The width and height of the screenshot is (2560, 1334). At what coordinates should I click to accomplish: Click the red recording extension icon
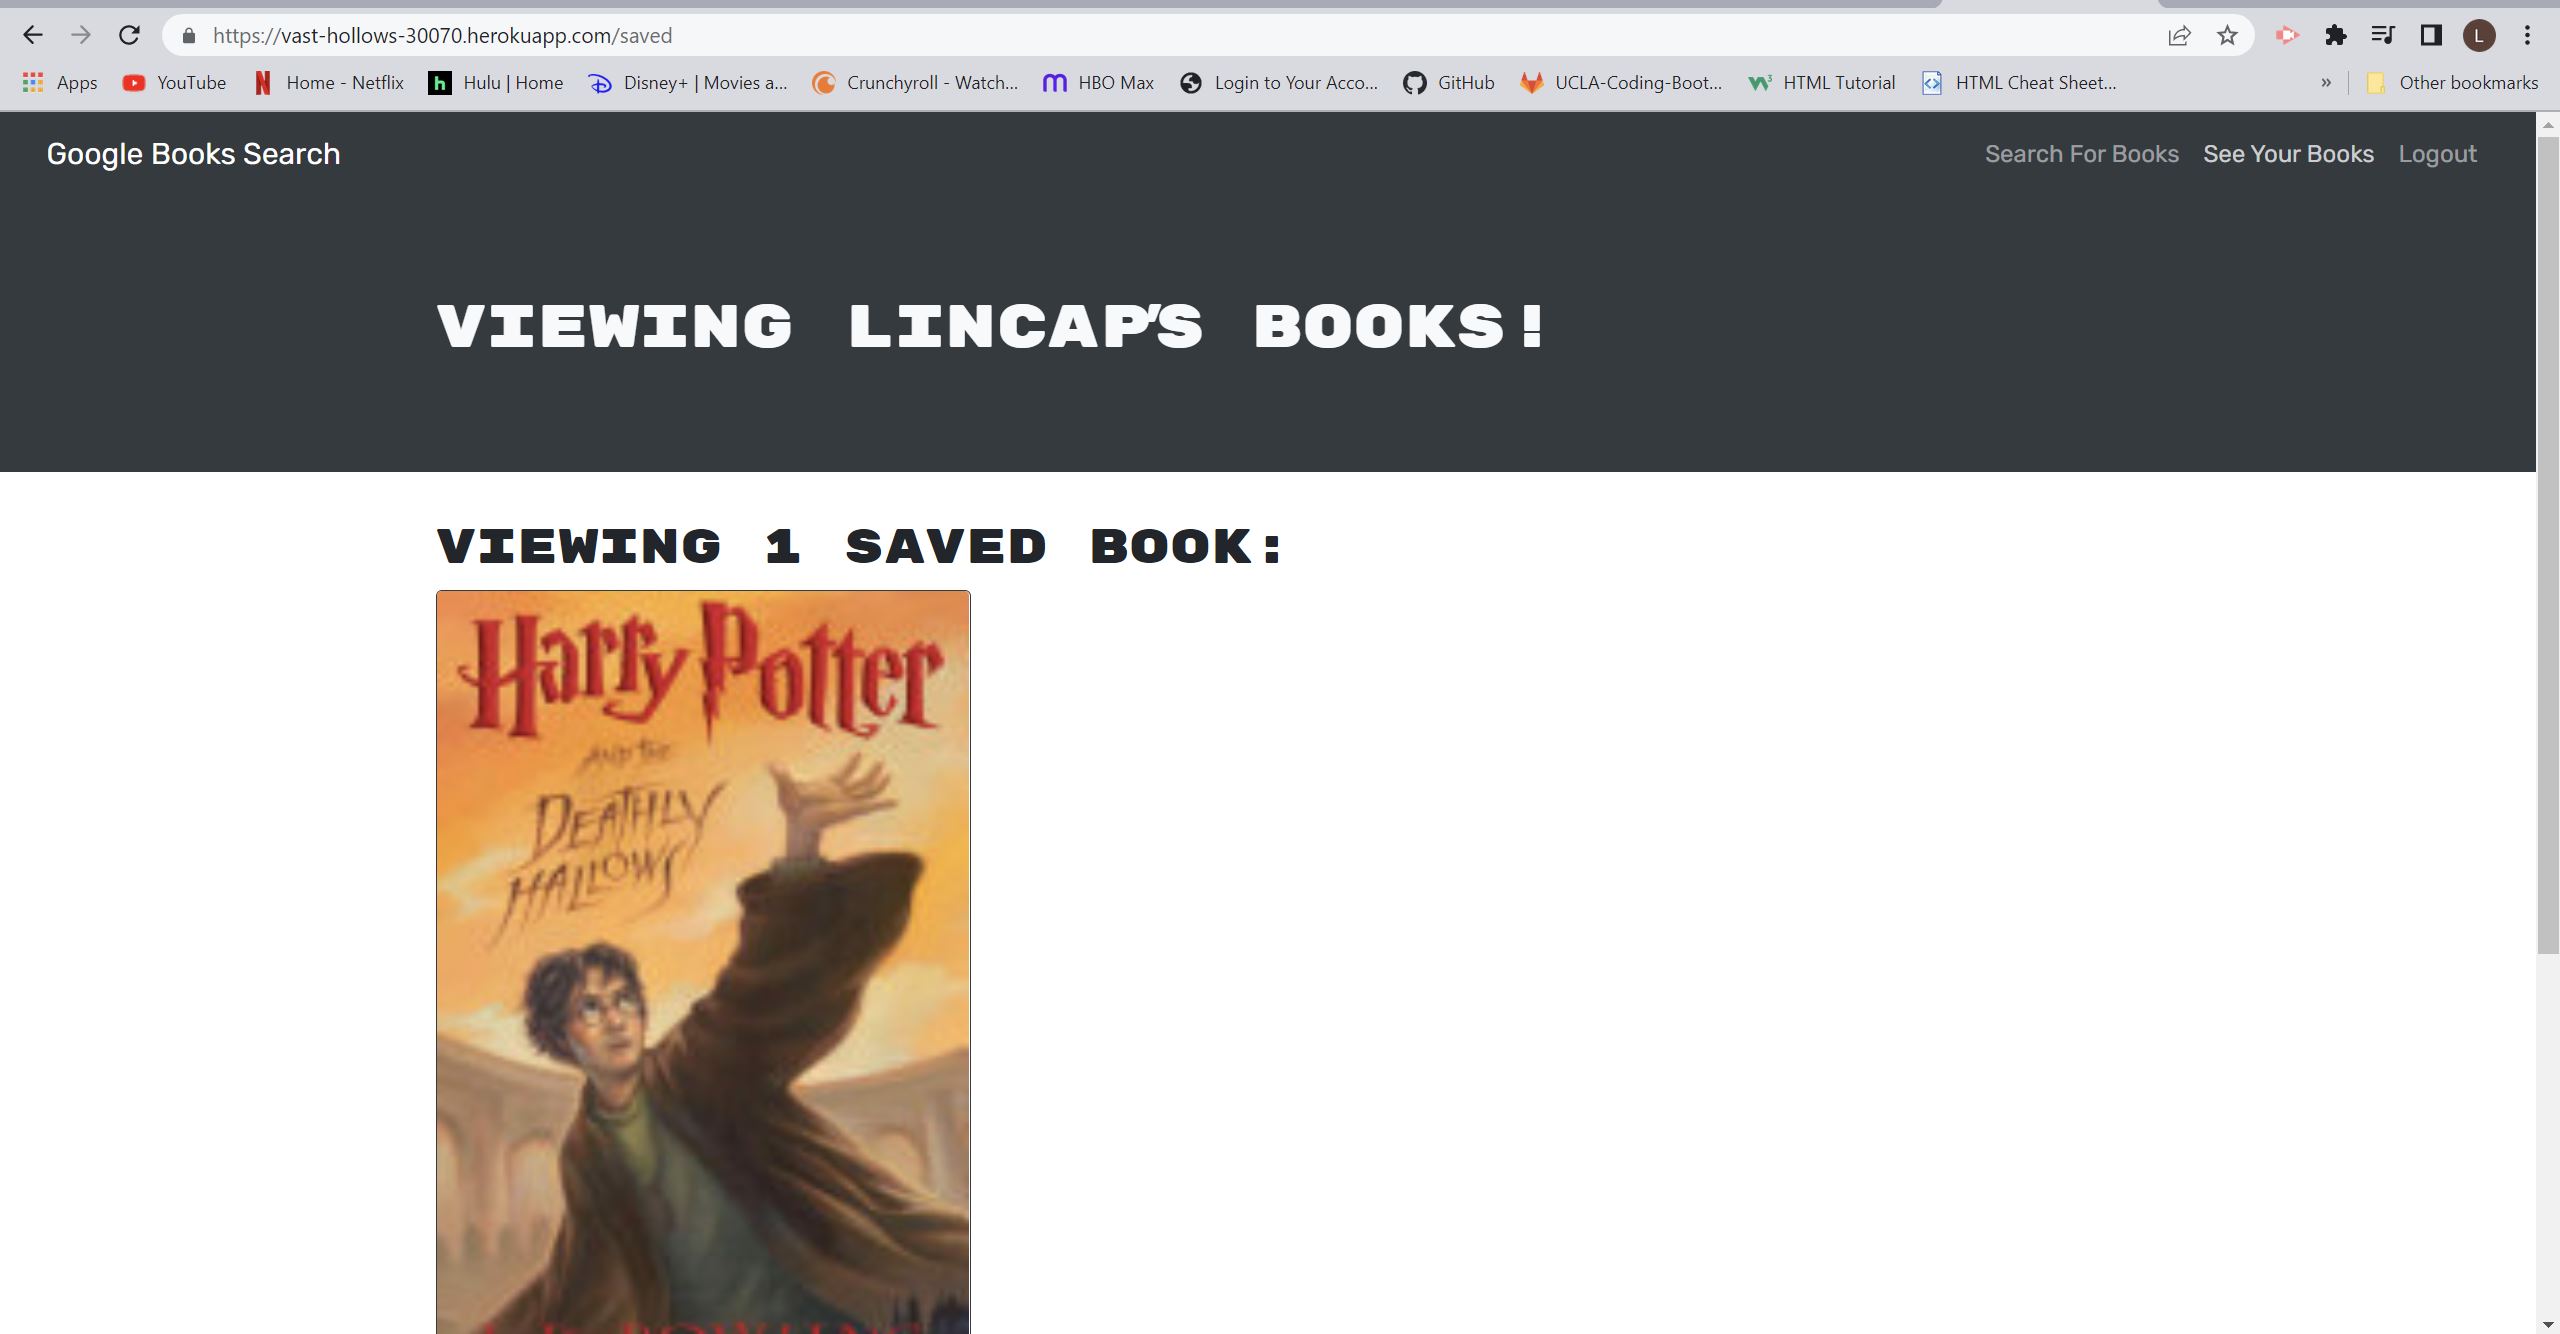2287,36
